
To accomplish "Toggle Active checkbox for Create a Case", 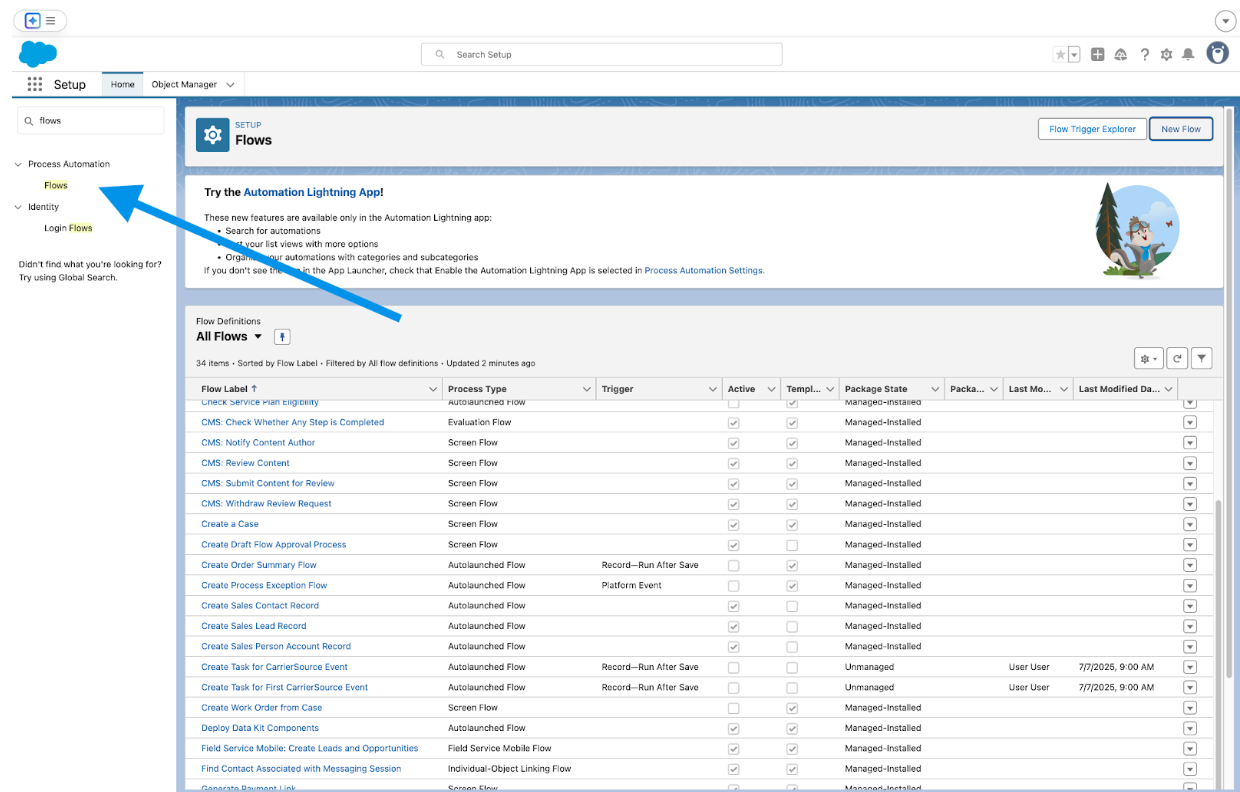I will (x=734, y=524).
